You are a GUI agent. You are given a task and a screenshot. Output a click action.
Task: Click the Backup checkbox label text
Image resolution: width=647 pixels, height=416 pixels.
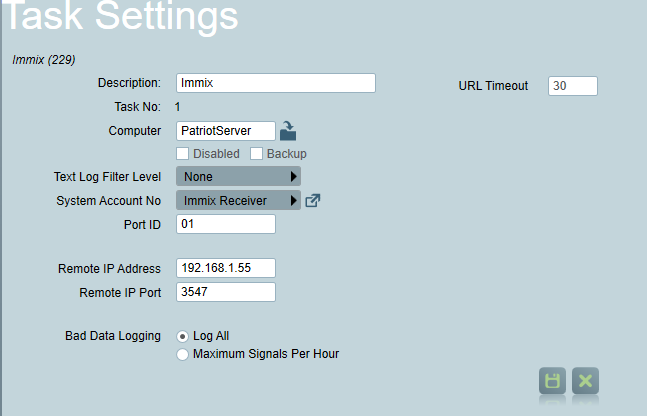287,154
